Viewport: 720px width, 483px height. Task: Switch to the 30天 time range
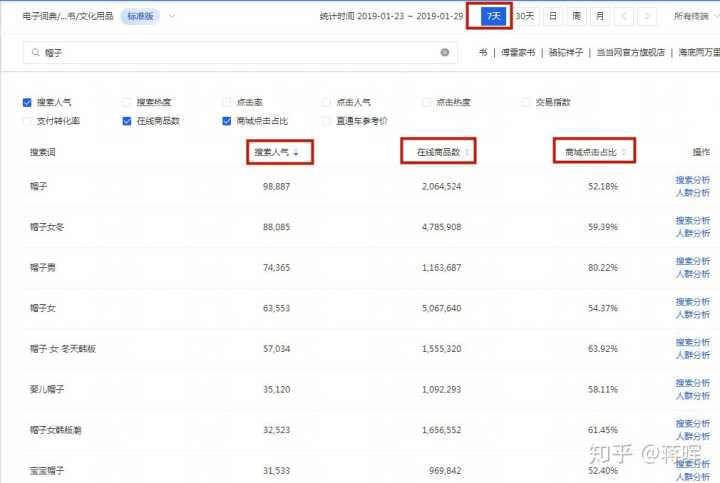525,16
